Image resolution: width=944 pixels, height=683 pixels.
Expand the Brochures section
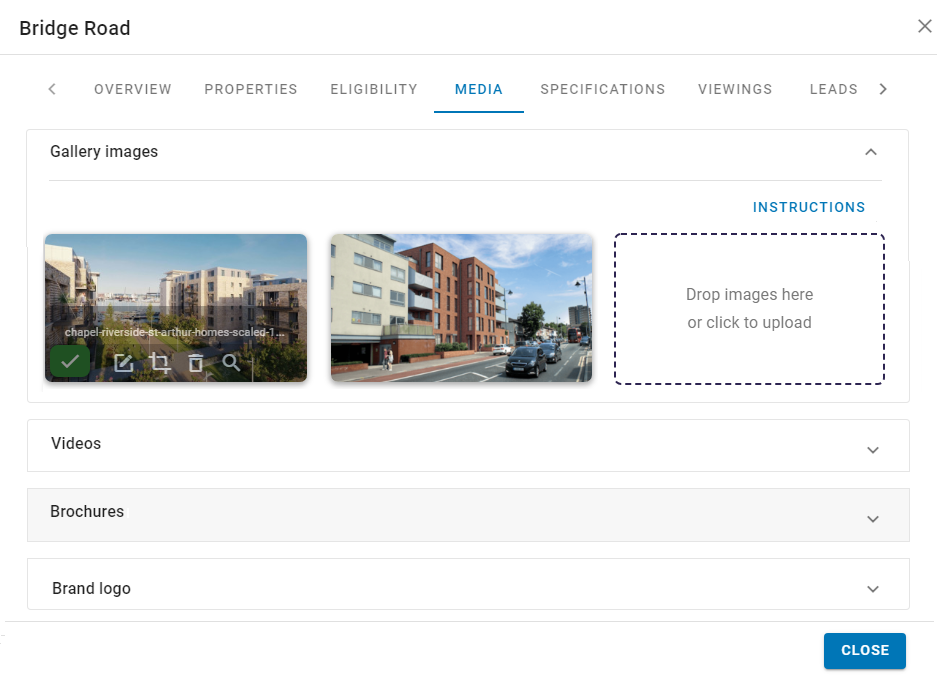click(x=873, y=519)
